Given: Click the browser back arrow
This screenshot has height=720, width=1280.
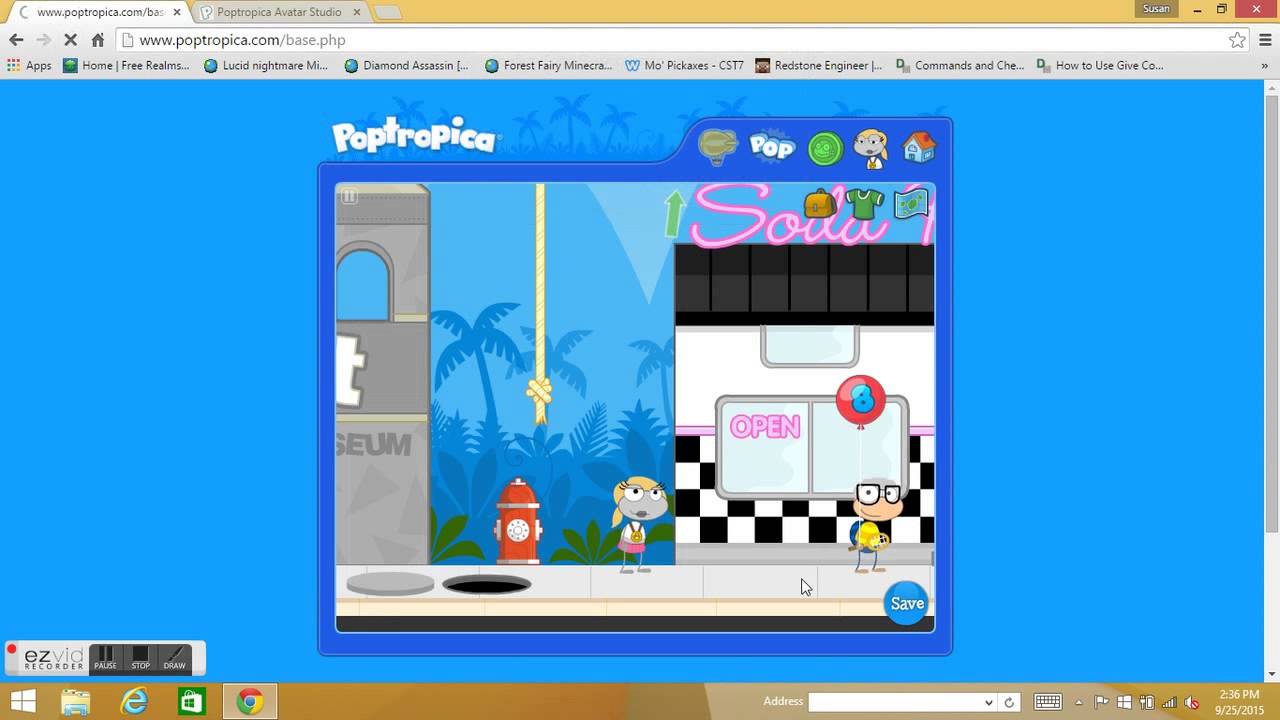Looking at the screenshot, I should tap(16, 40).
